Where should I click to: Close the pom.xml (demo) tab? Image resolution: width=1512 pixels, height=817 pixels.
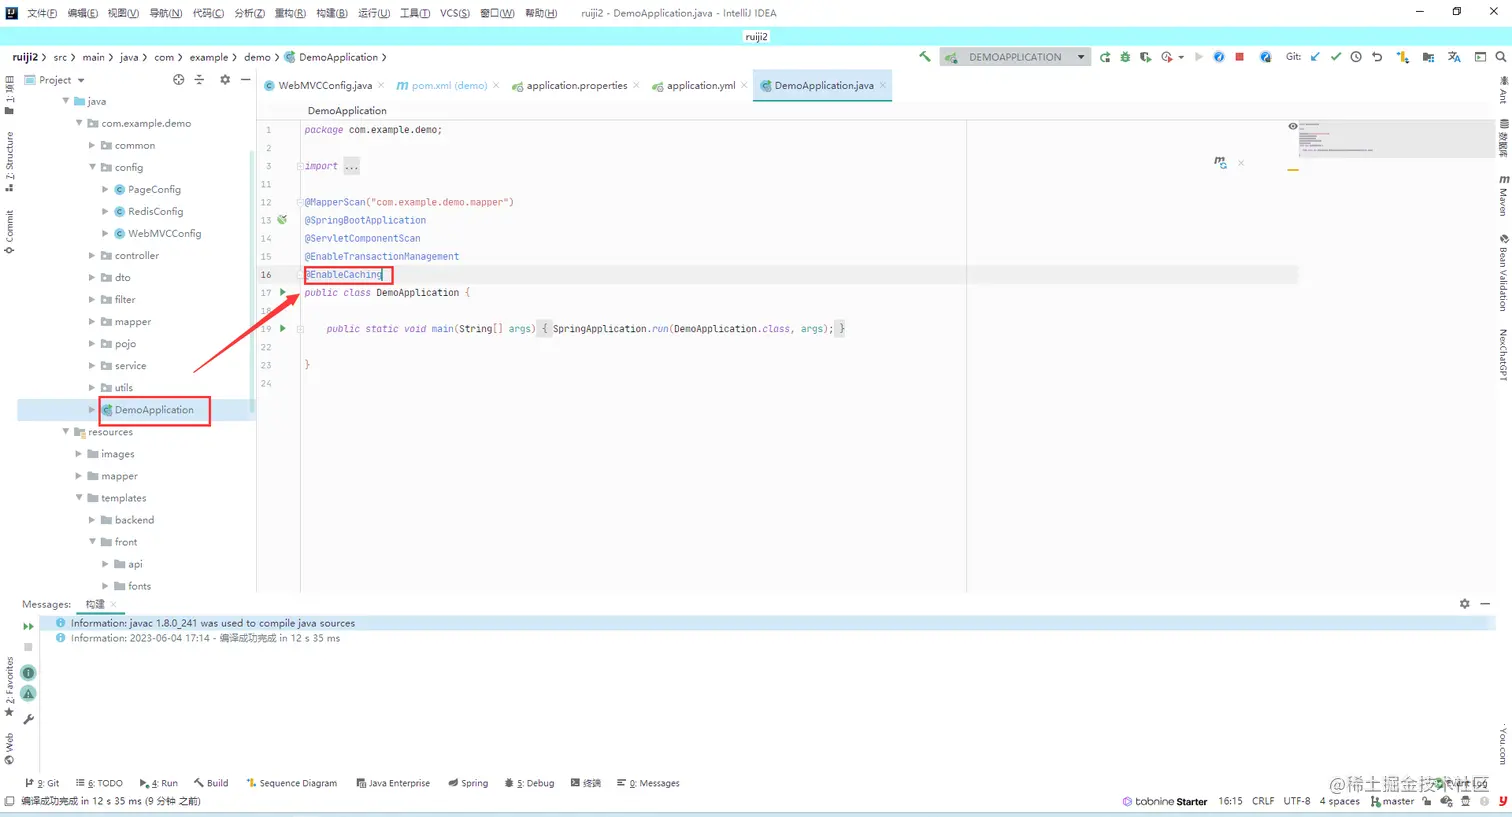pyautogui.click(x=497, y=86)
